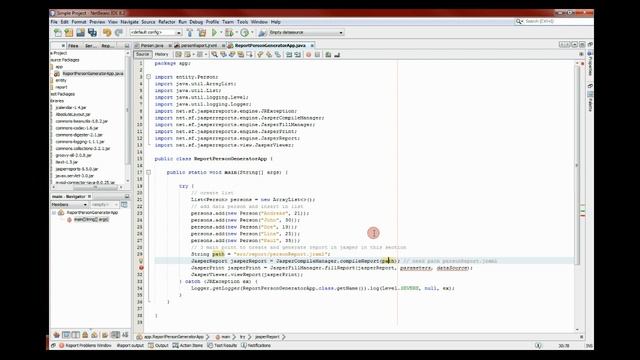Collapse the main method fold marker
Viewport: 640px width, 360px height.
pos(149,172)
